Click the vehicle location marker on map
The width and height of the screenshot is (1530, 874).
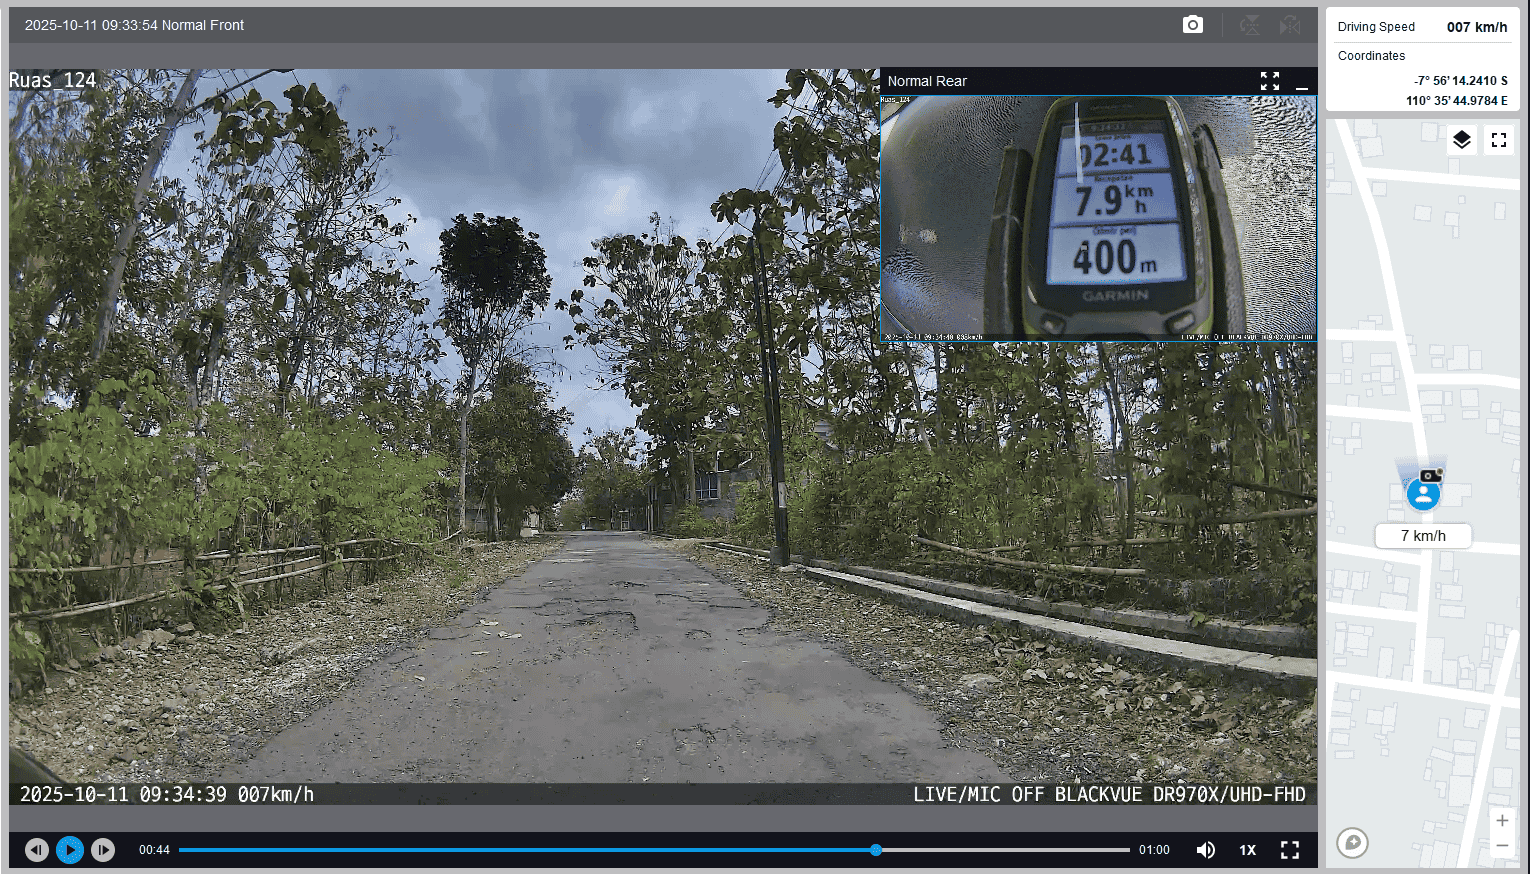pos(1423,494)
